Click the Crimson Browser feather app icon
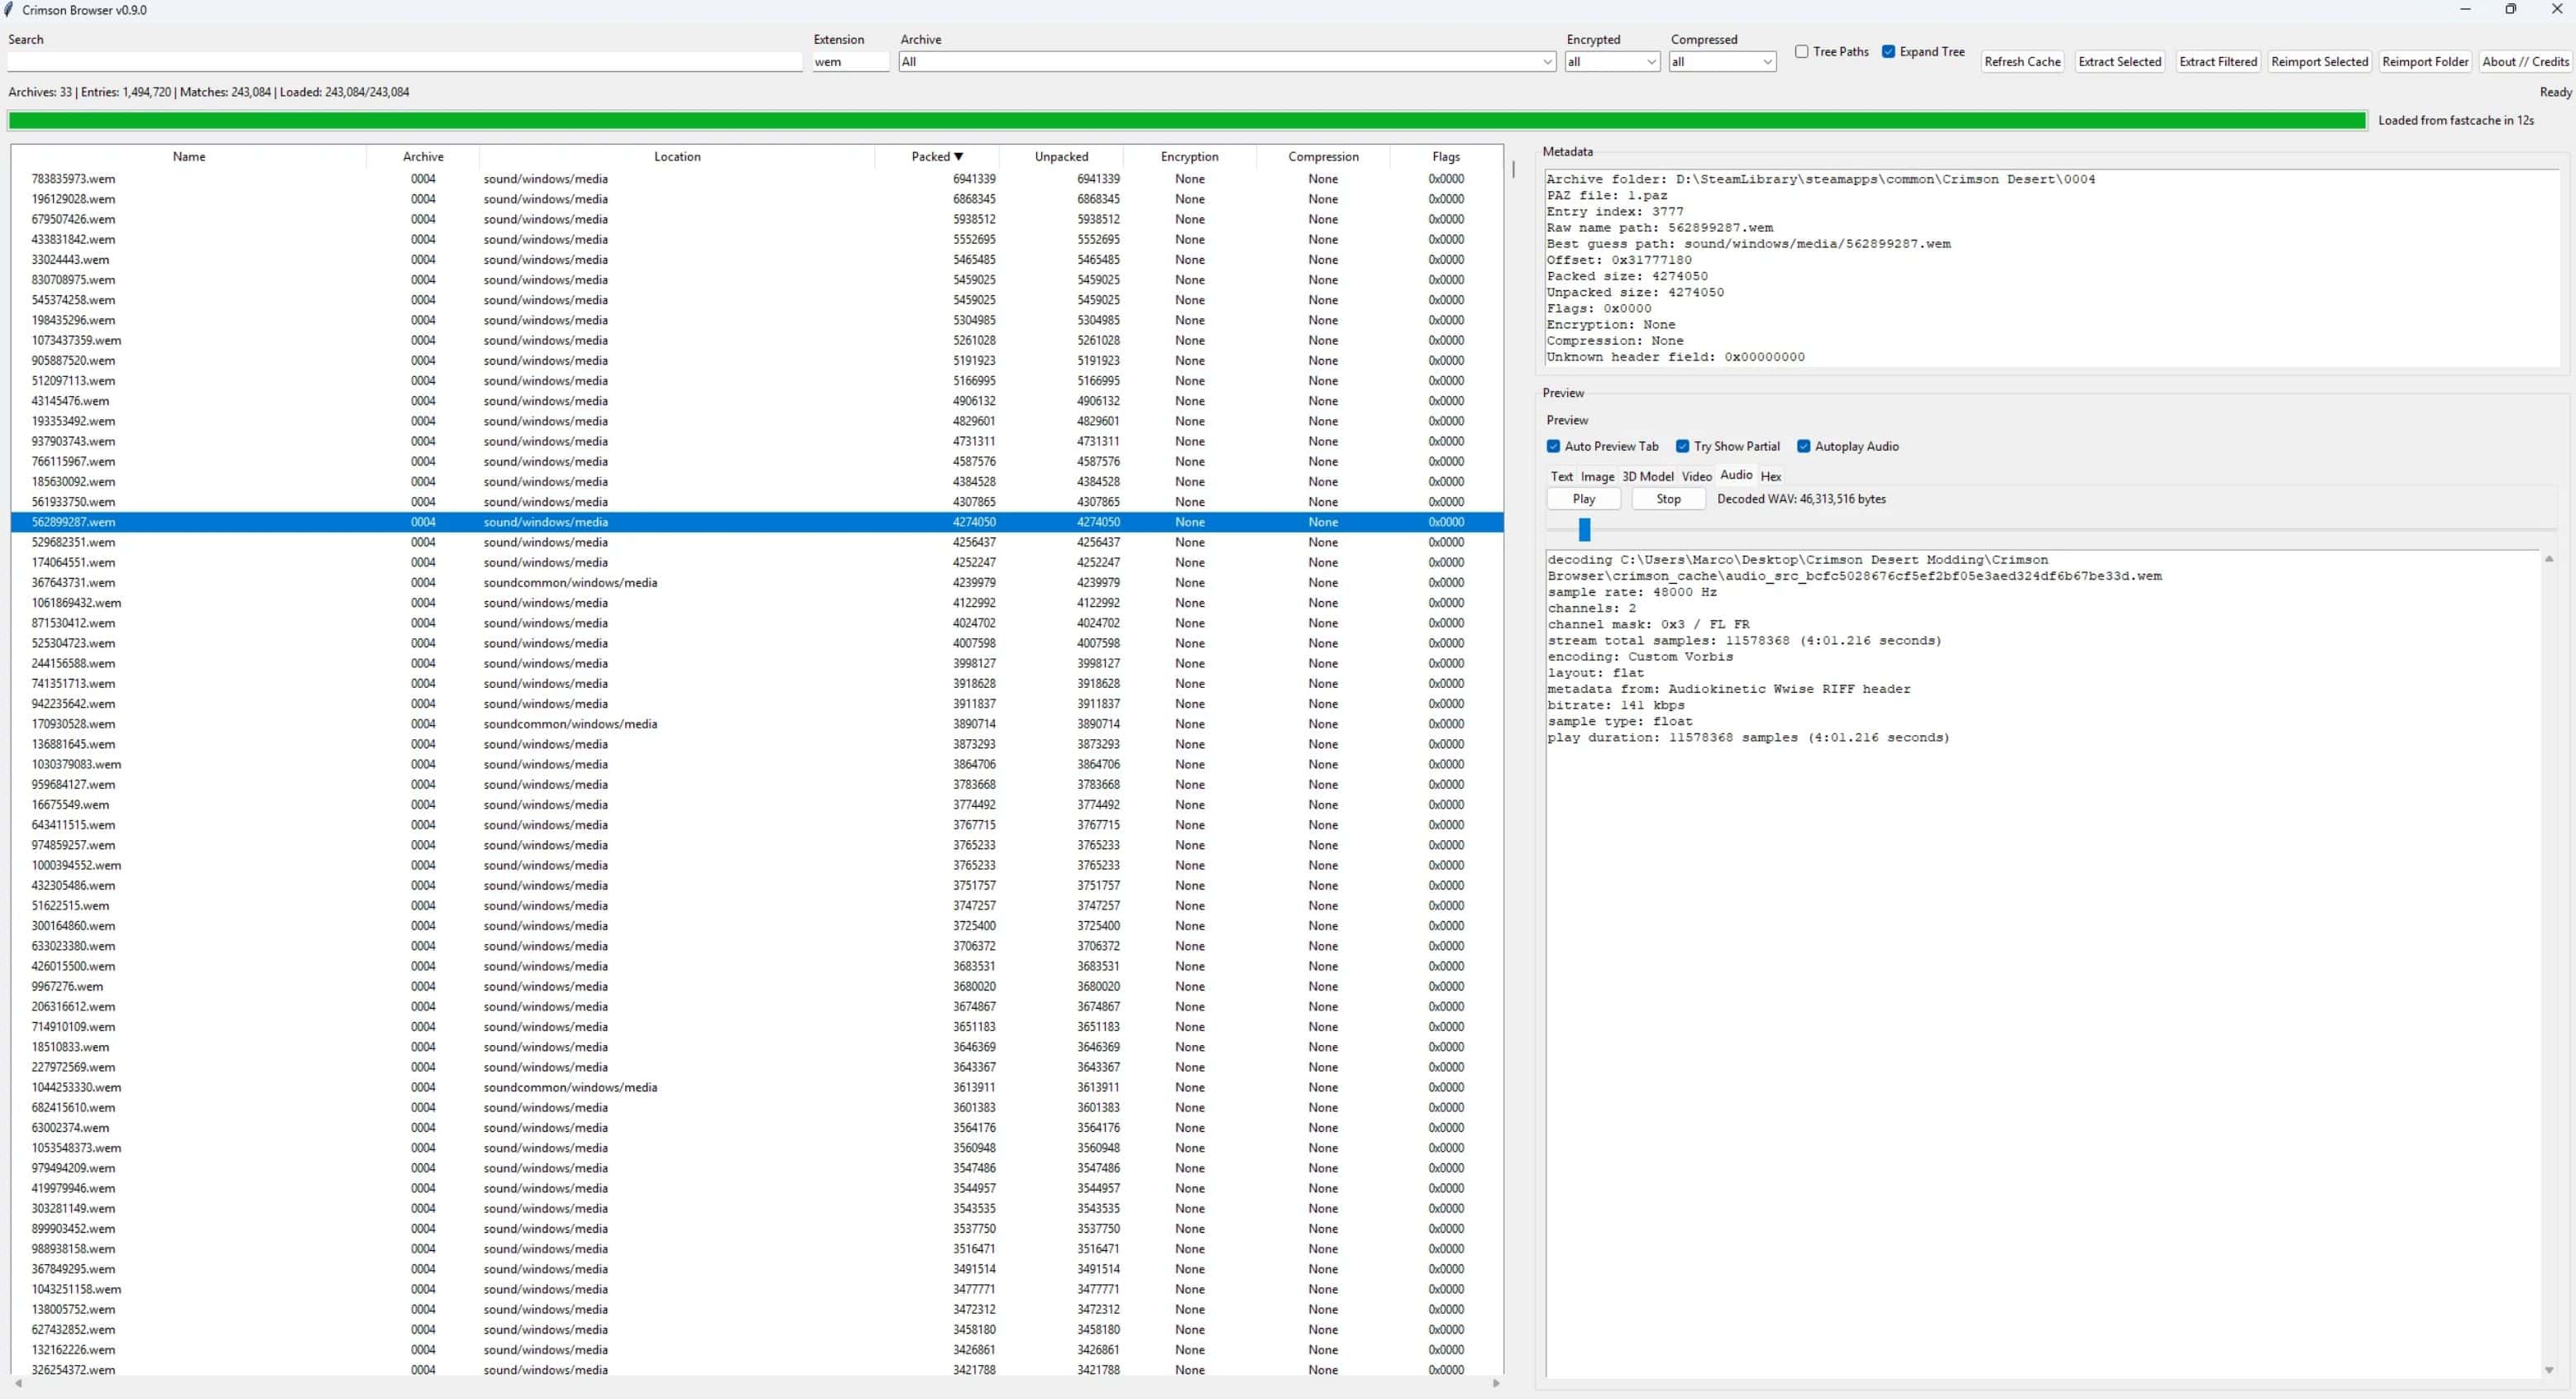Viewport: 2576px width, 1399px height. coord(9,10)
